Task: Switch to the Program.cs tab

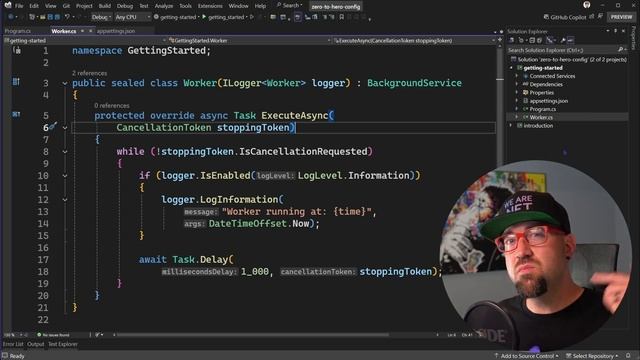Action: coord(18,31)
